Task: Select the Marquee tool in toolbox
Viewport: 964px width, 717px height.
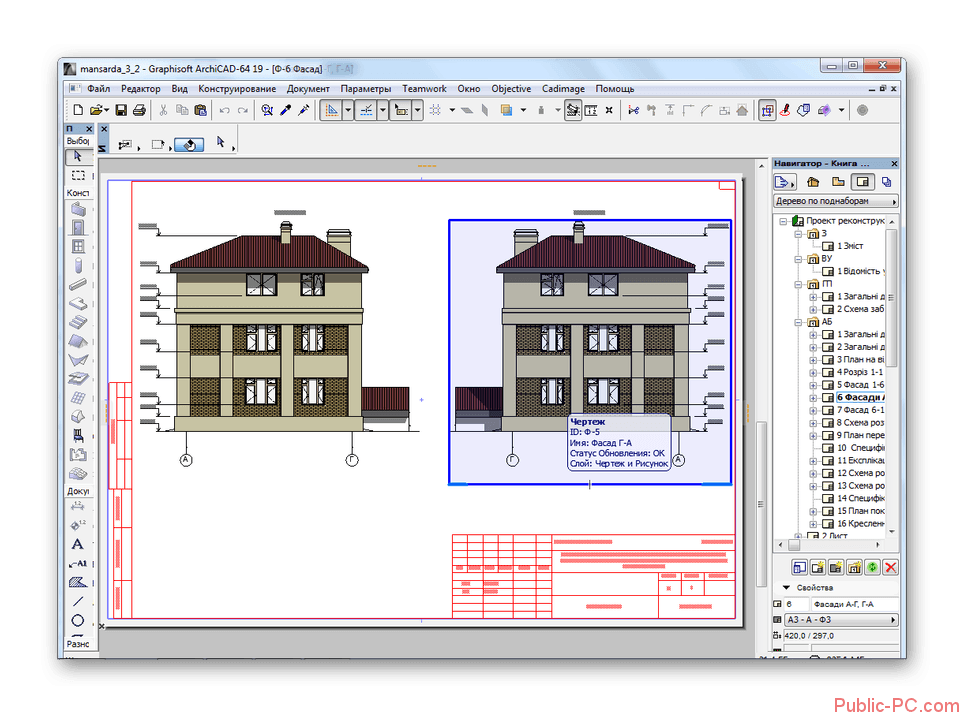Action: [x=77, y=175]
